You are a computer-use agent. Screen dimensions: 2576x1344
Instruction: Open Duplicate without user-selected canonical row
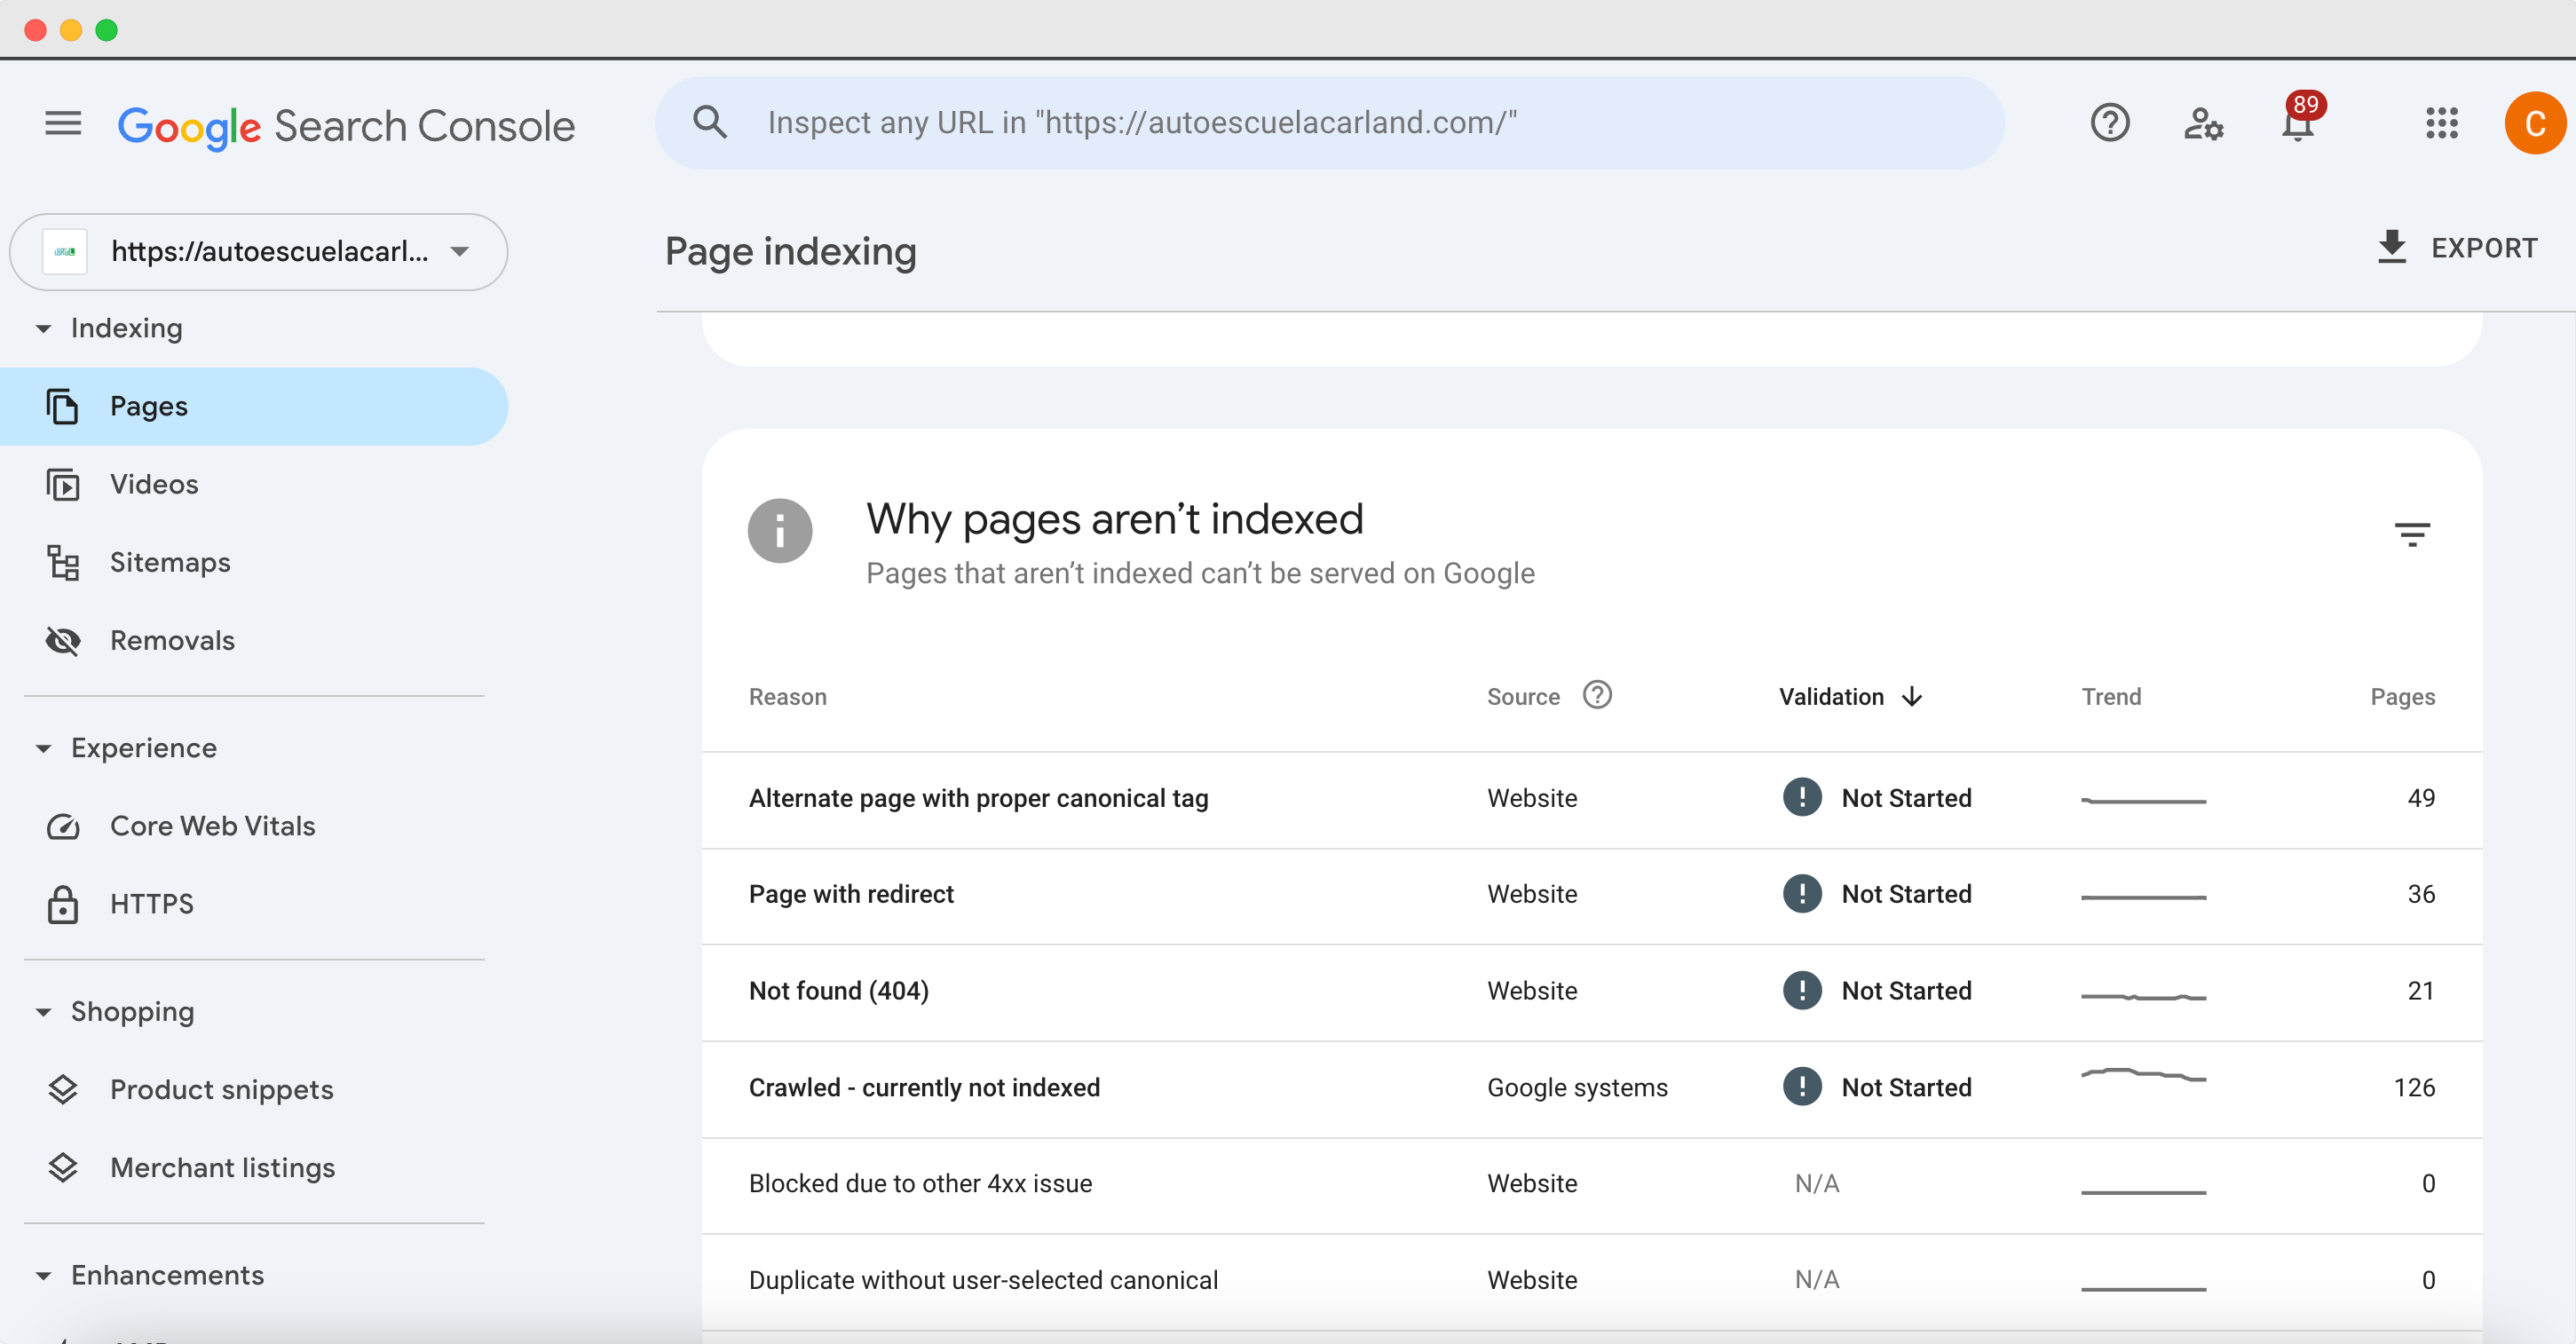(1592, 1281)
